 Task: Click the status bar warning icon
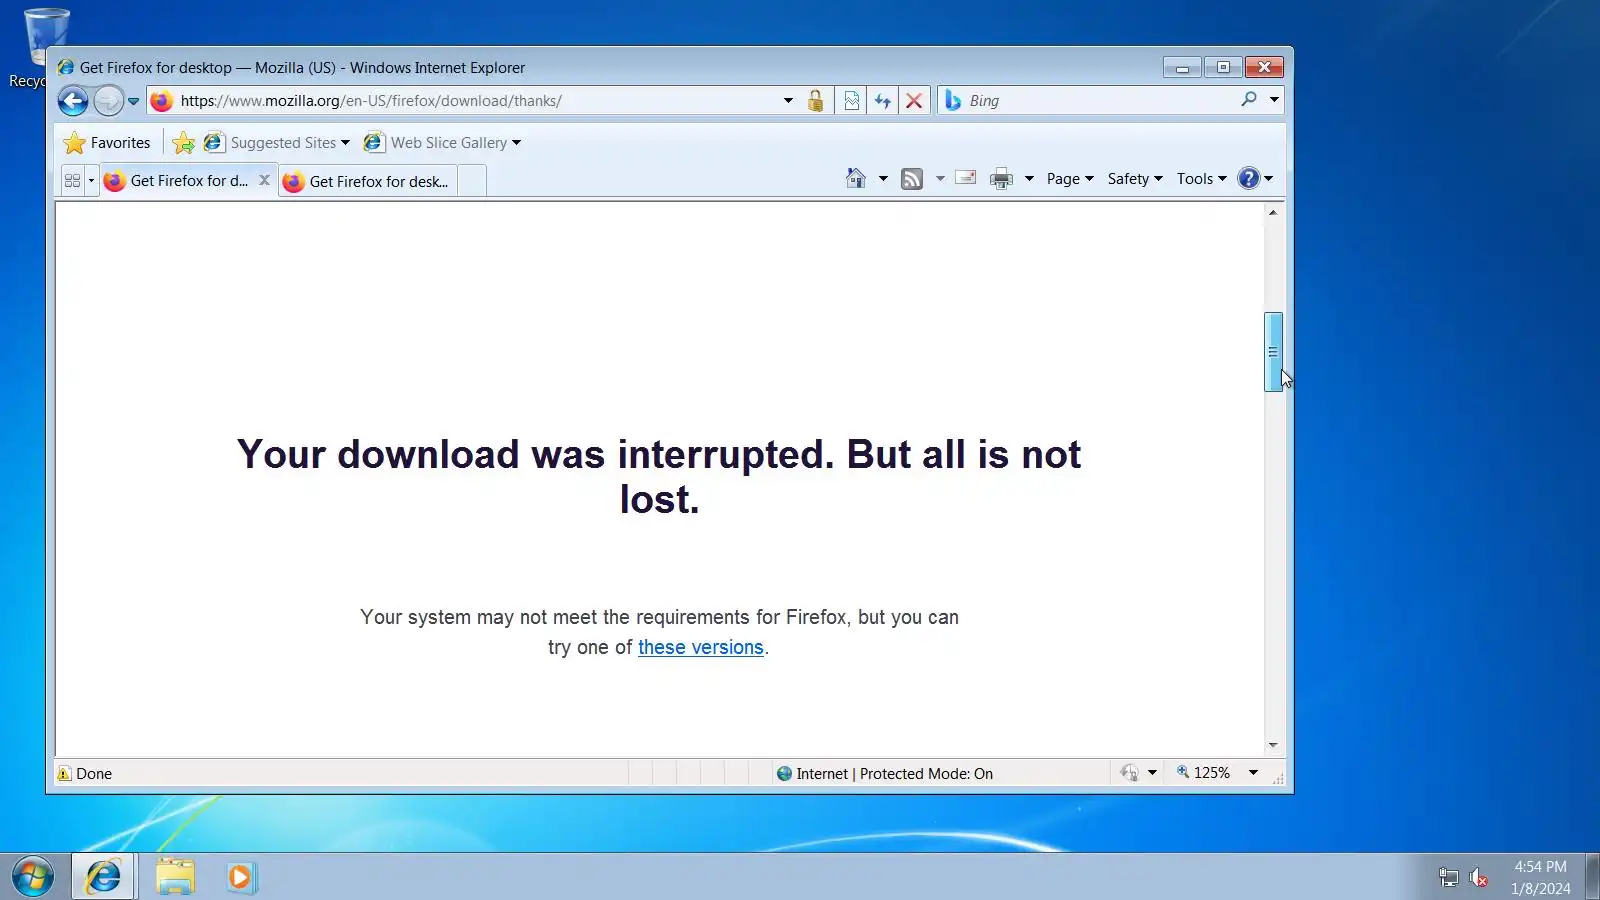click(x=64, y=773)
